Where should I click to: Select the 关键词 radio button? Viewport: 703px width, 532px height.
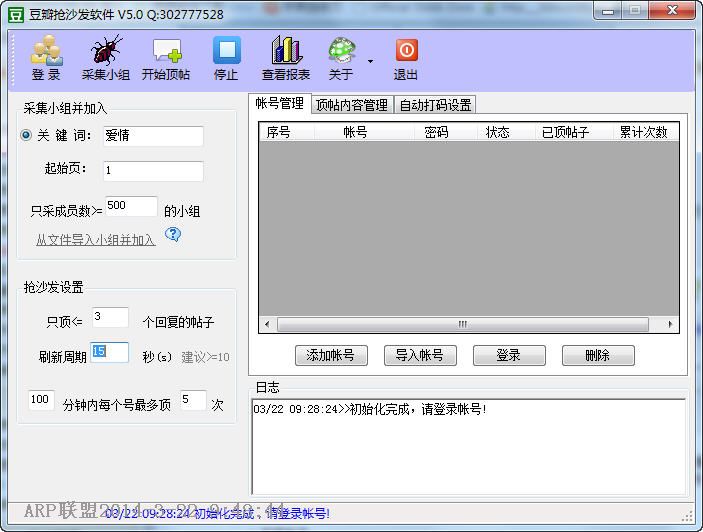point(26,135)
